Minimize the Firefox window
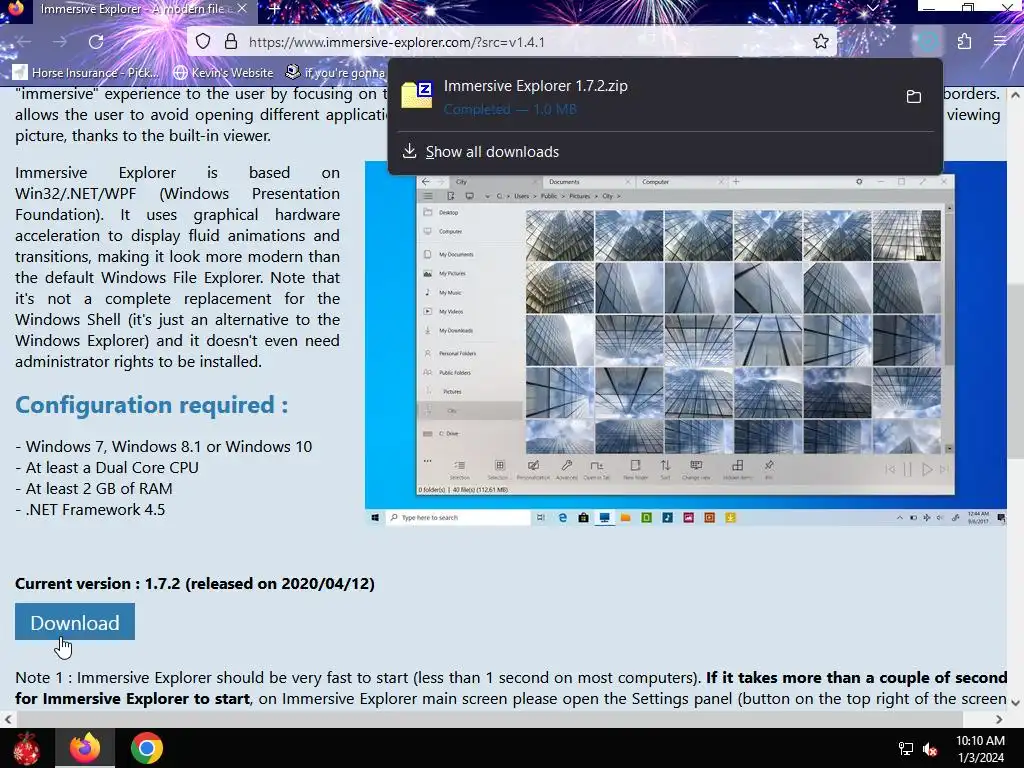 [929, 7]
